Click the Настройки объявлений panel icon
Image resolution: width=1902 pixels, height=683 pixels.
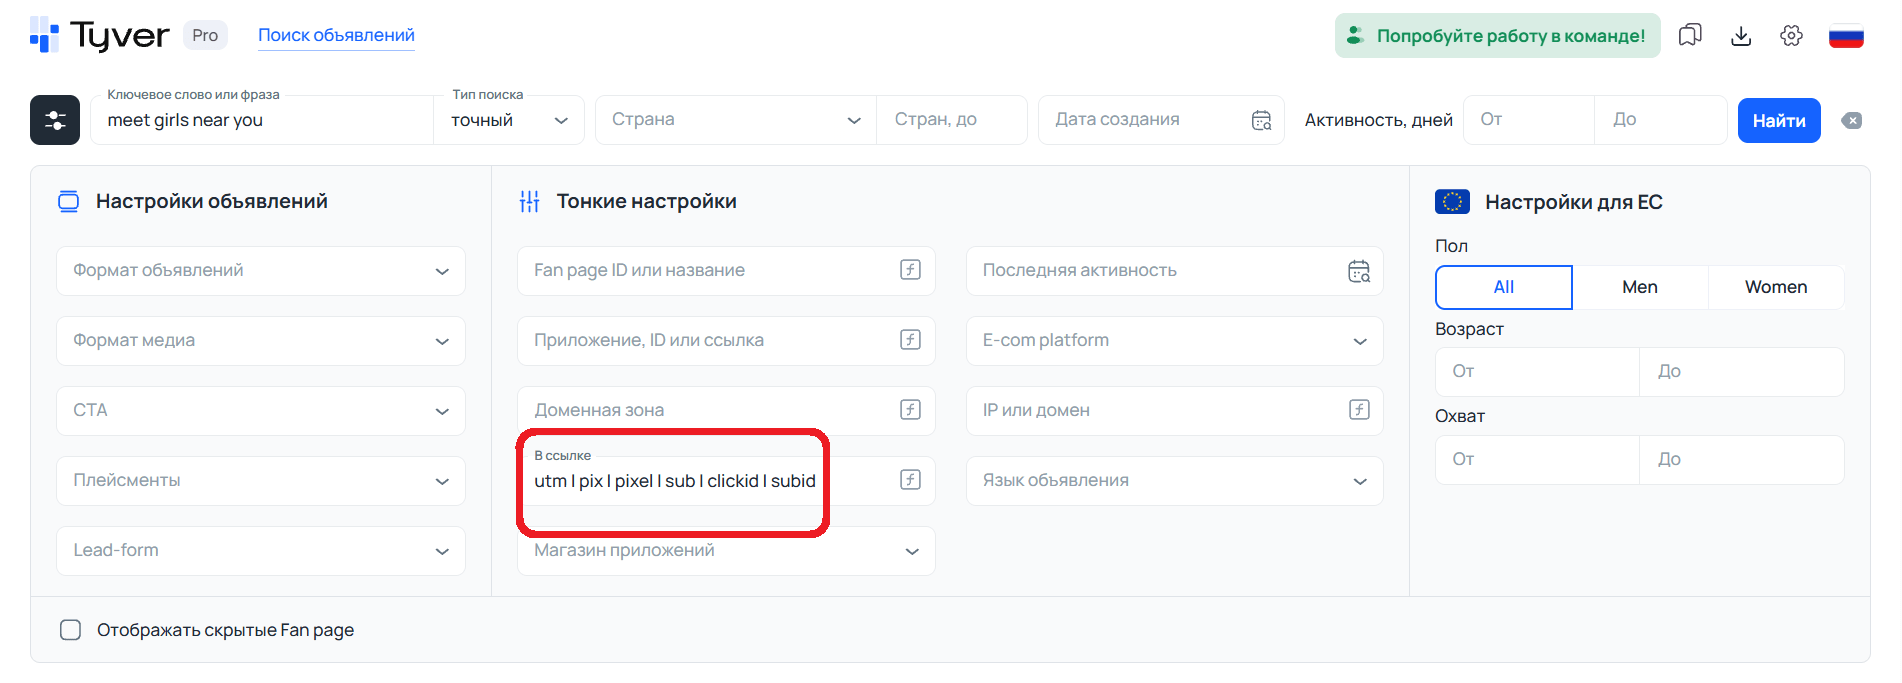68,201
